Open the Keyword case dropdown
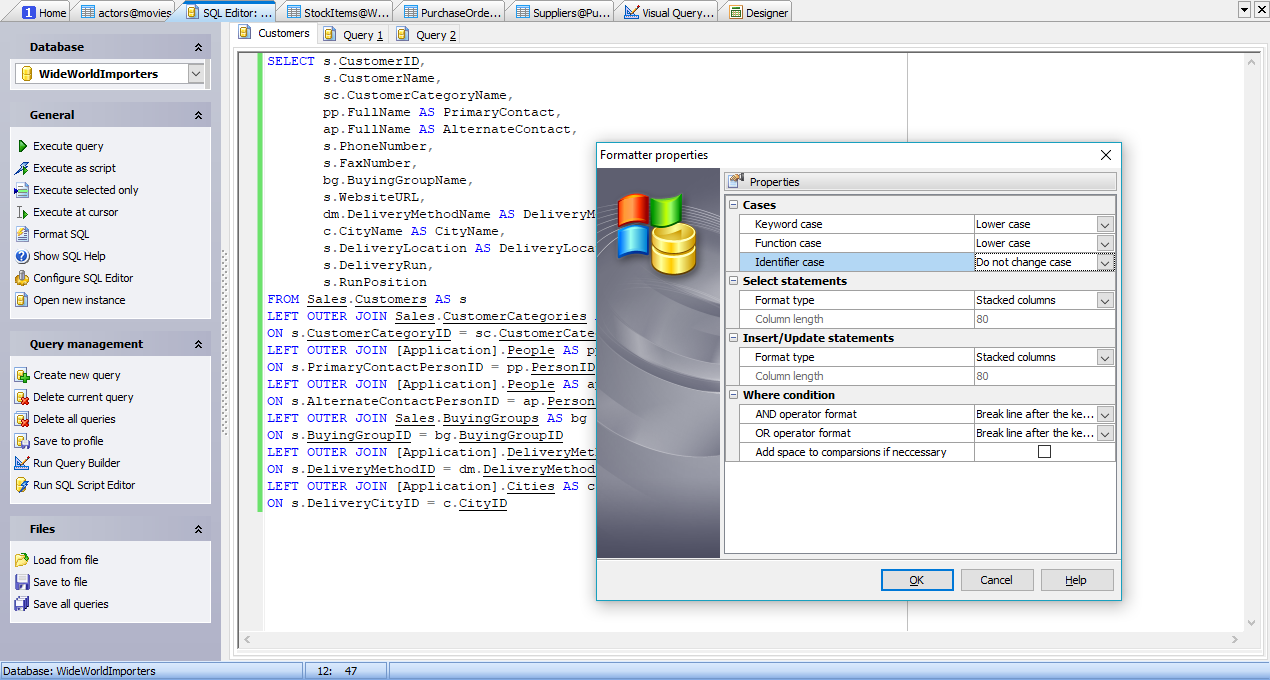Screen dimensions: 1270x680 [1104, 225]
